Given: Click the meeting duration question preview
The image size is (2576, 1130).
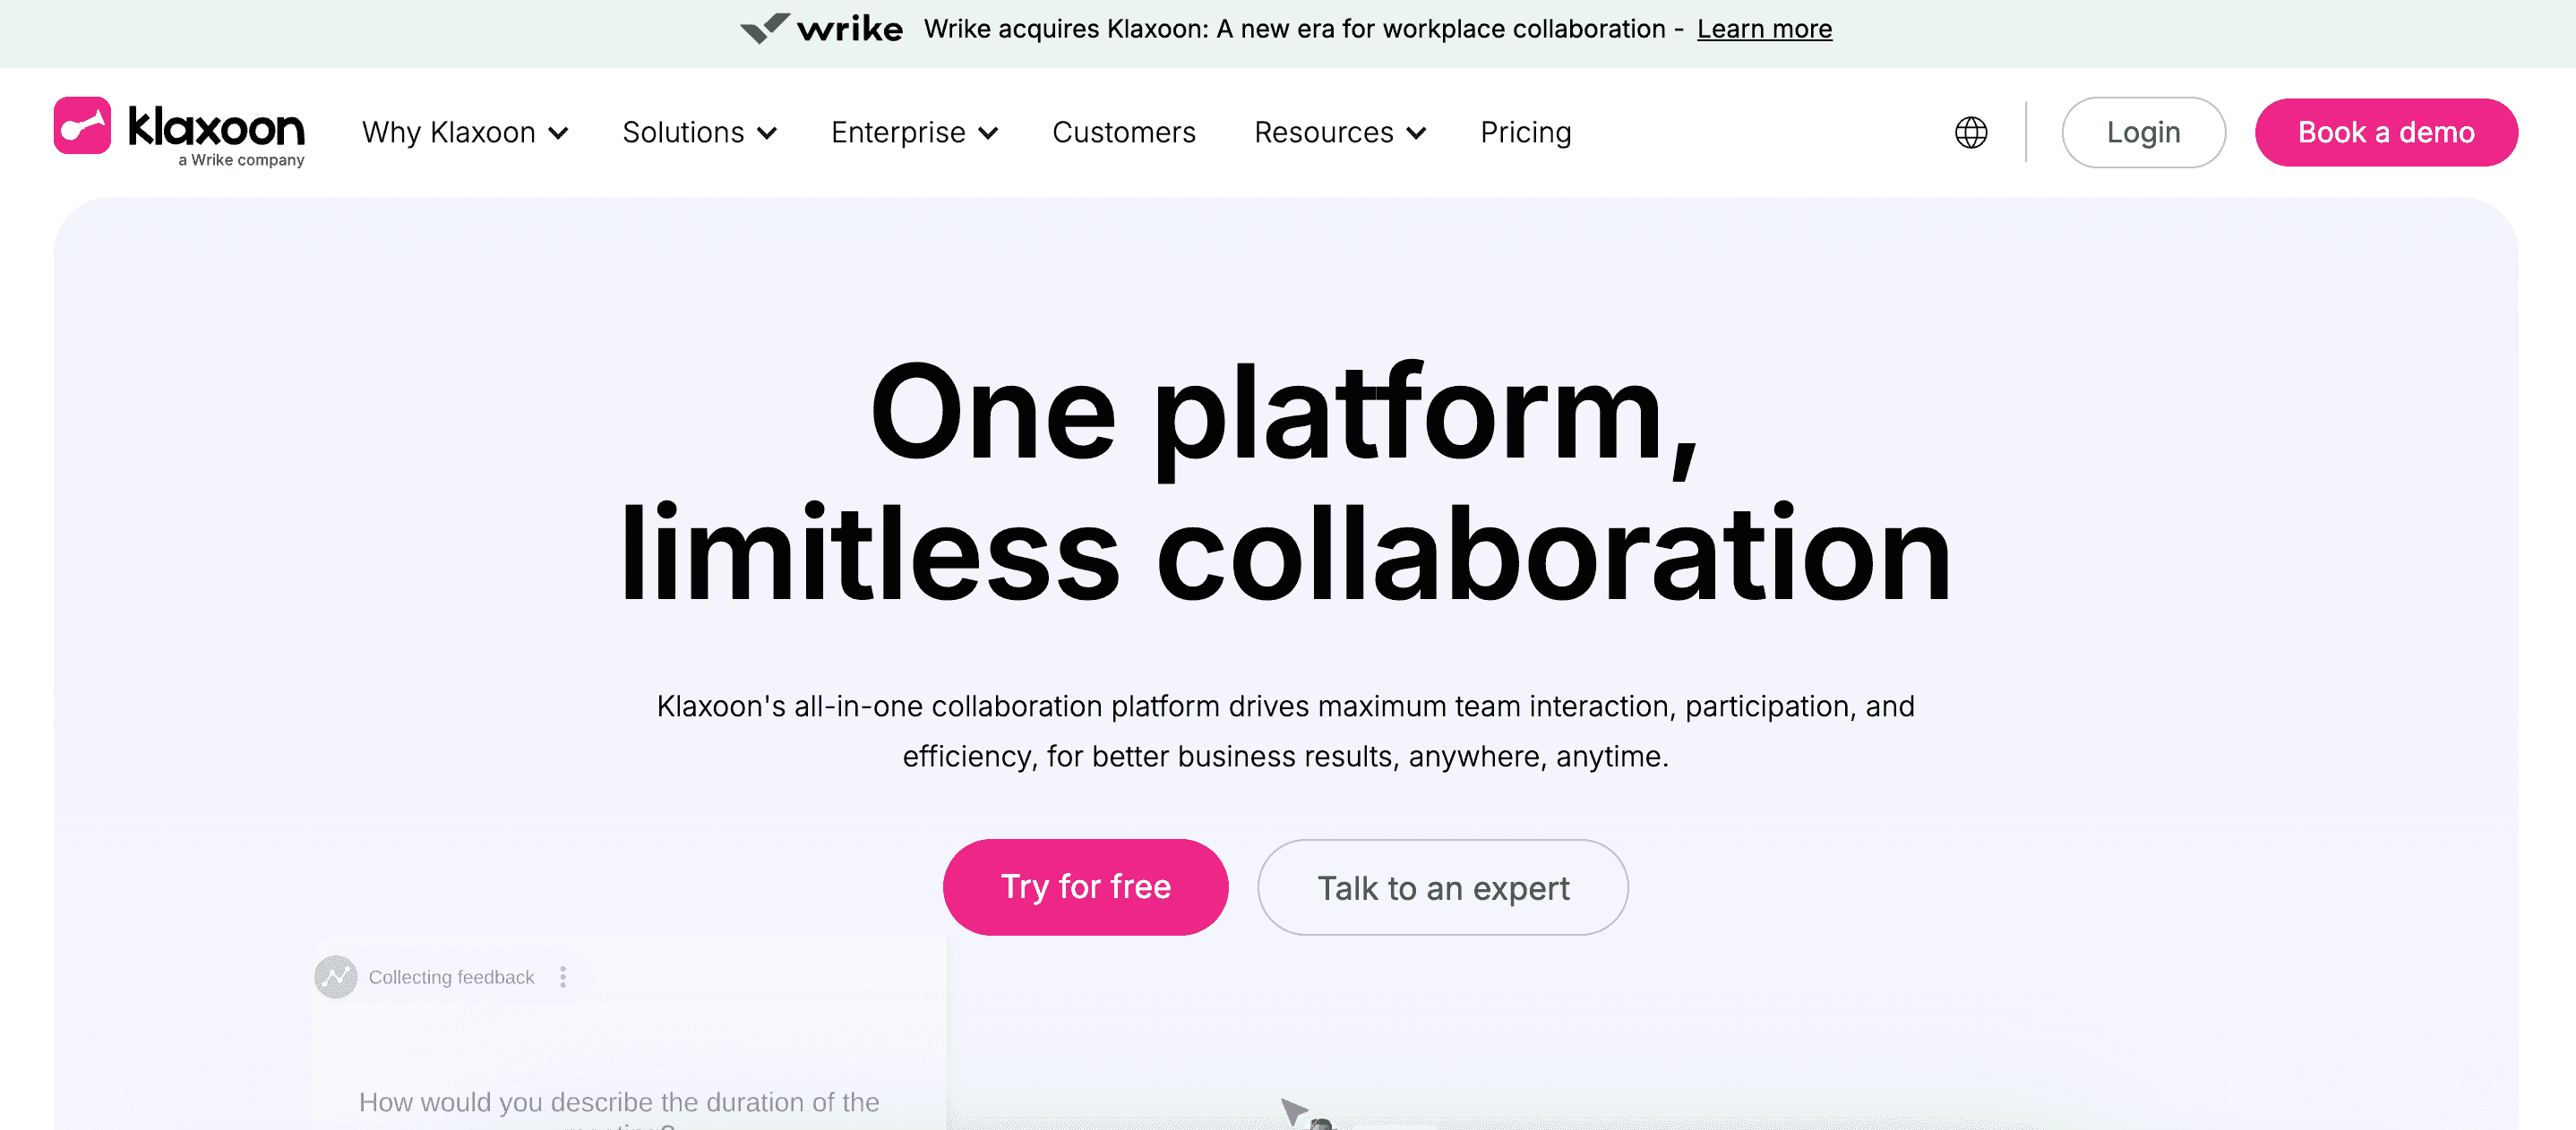Looking at the screenshot, I should (619, 1110).
